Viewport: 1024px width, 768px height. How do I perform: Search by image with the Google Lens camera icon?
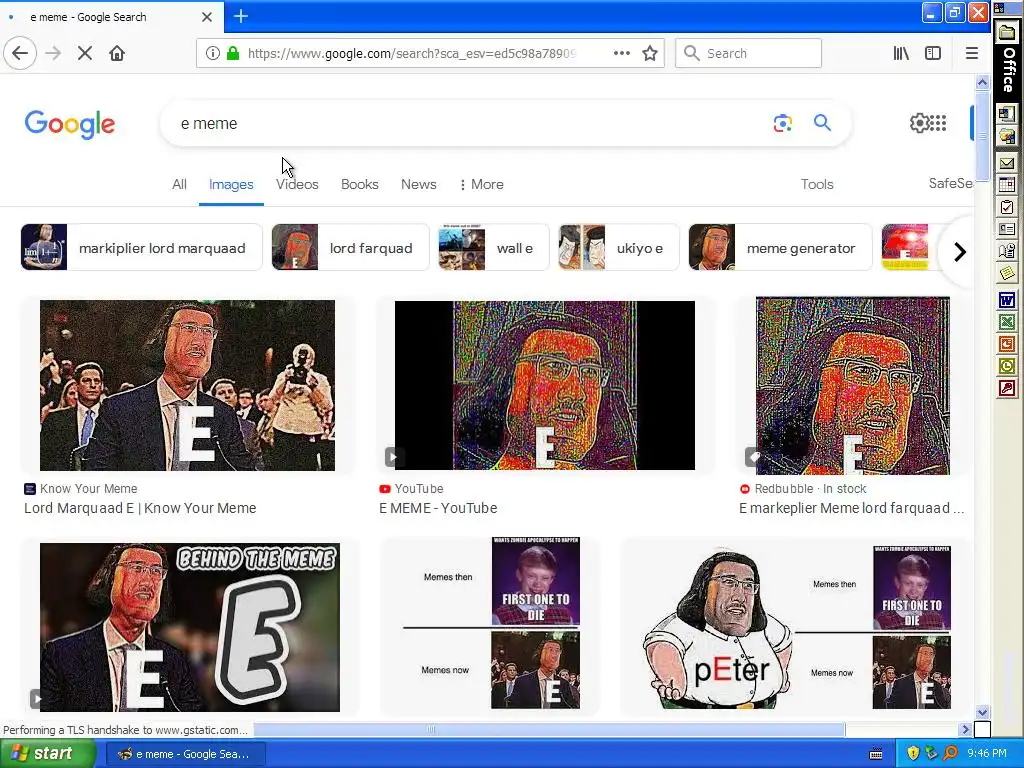[782, 123]
